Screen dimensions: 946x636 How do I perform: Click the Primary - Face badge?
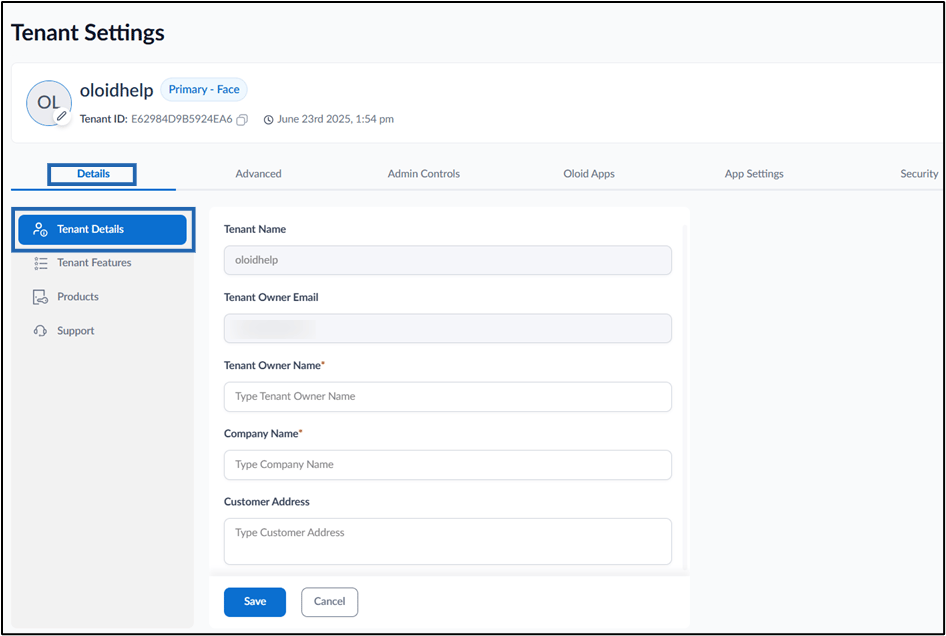[x=204, y=89]
